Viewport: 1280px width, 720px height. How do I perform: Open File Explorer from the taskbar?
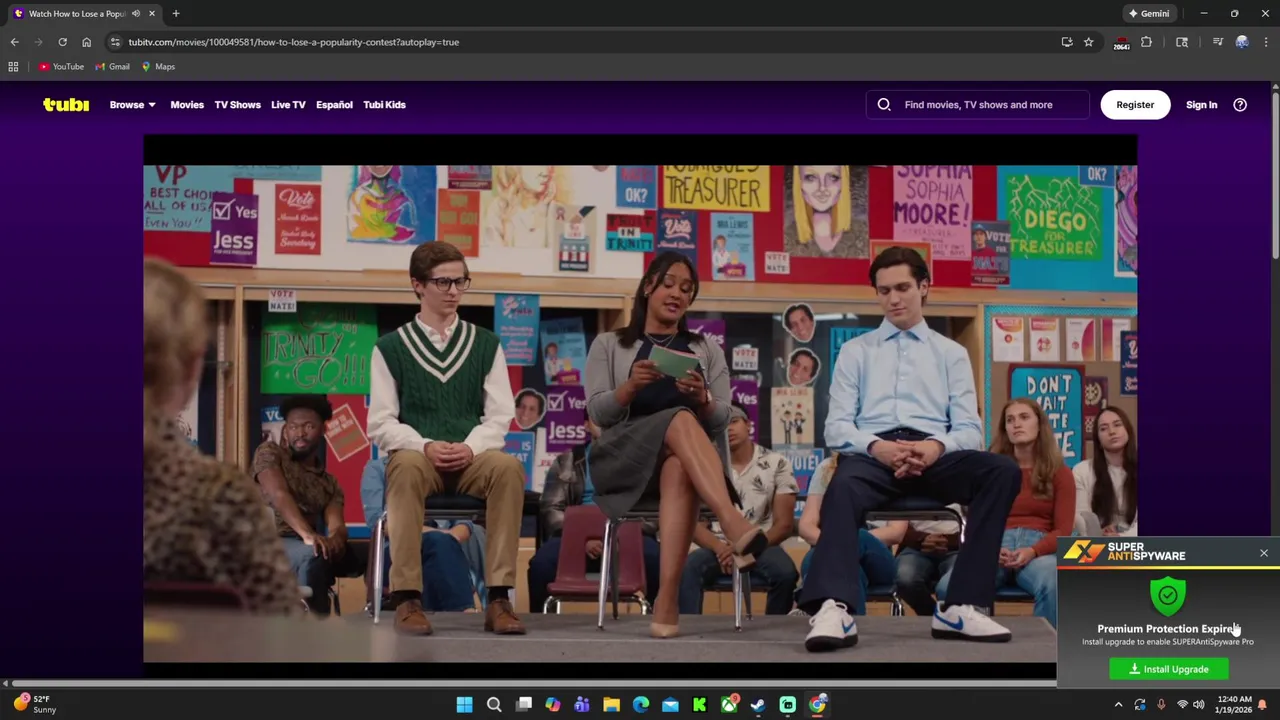[x=611, y=705]
